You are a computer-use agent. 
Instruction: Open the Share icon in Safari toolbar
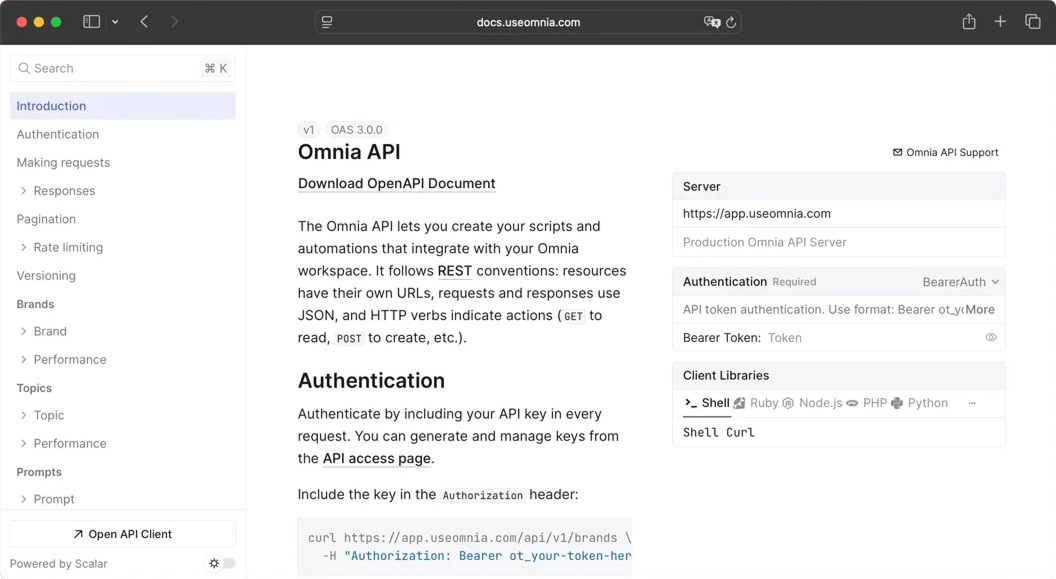coord(968,22)
